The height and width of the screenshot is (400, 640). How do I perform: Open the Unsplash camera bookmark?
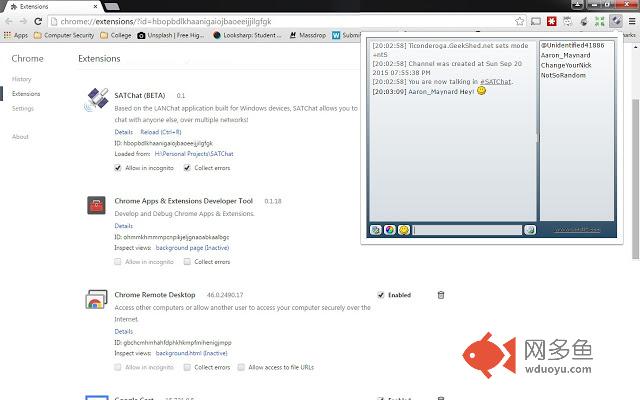pyautogui.click(x=171, y=36)
